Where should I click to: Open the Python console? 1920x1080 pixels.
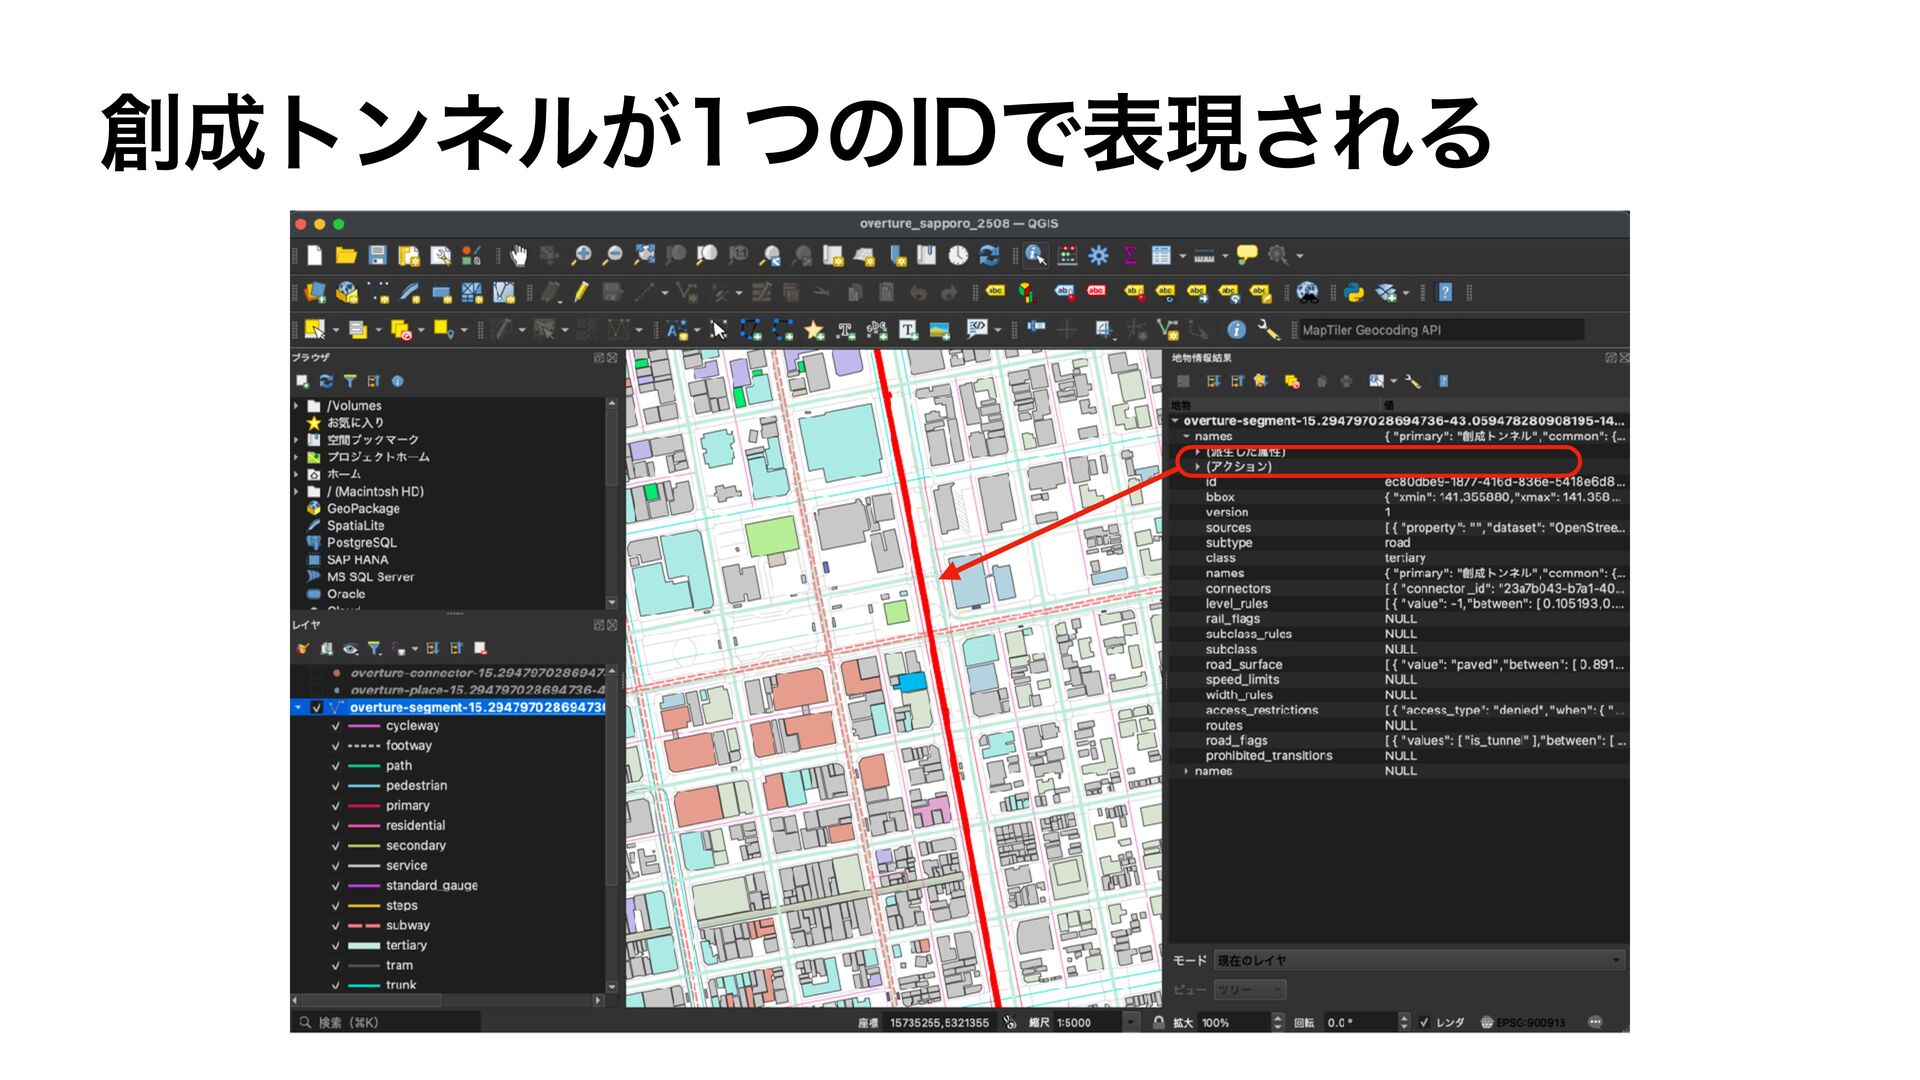coord(1354,293)
